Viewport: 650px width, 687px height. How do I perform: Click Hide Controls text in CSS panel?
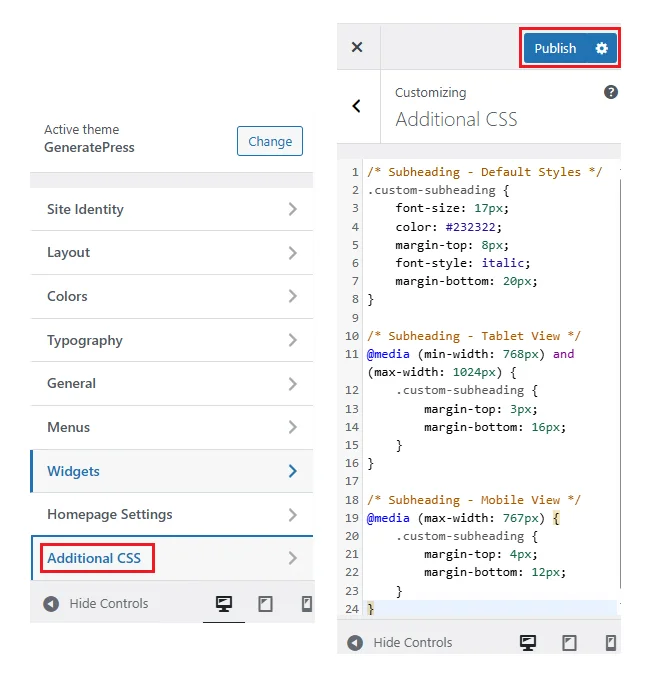pos(413,643)
